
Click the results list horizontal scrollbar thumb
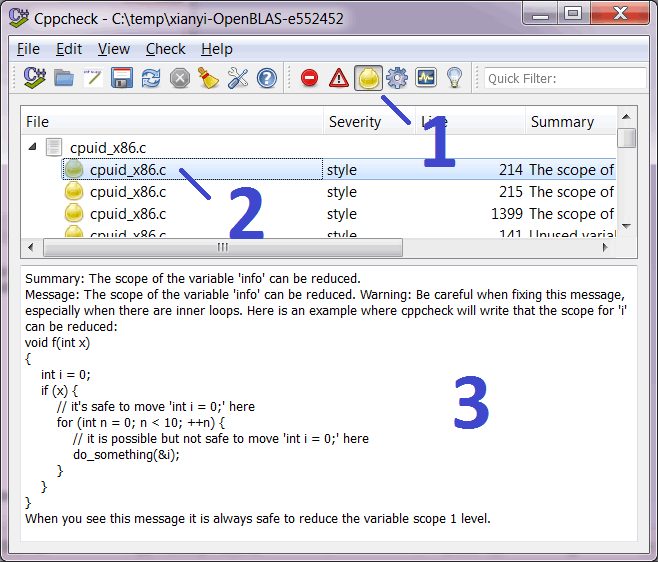point(222,247)
